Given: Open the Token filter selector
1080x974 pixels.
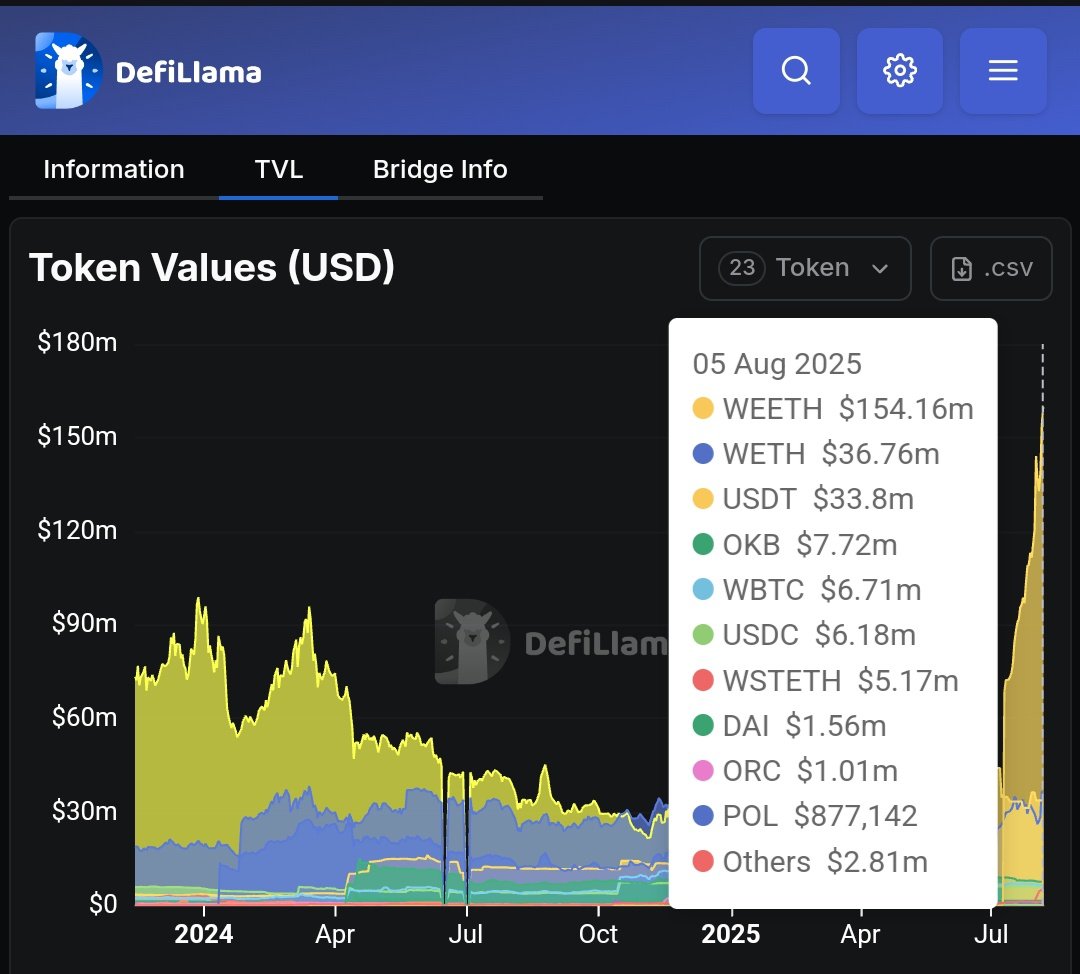Looking at the screenshot, I should click(805, 268).
